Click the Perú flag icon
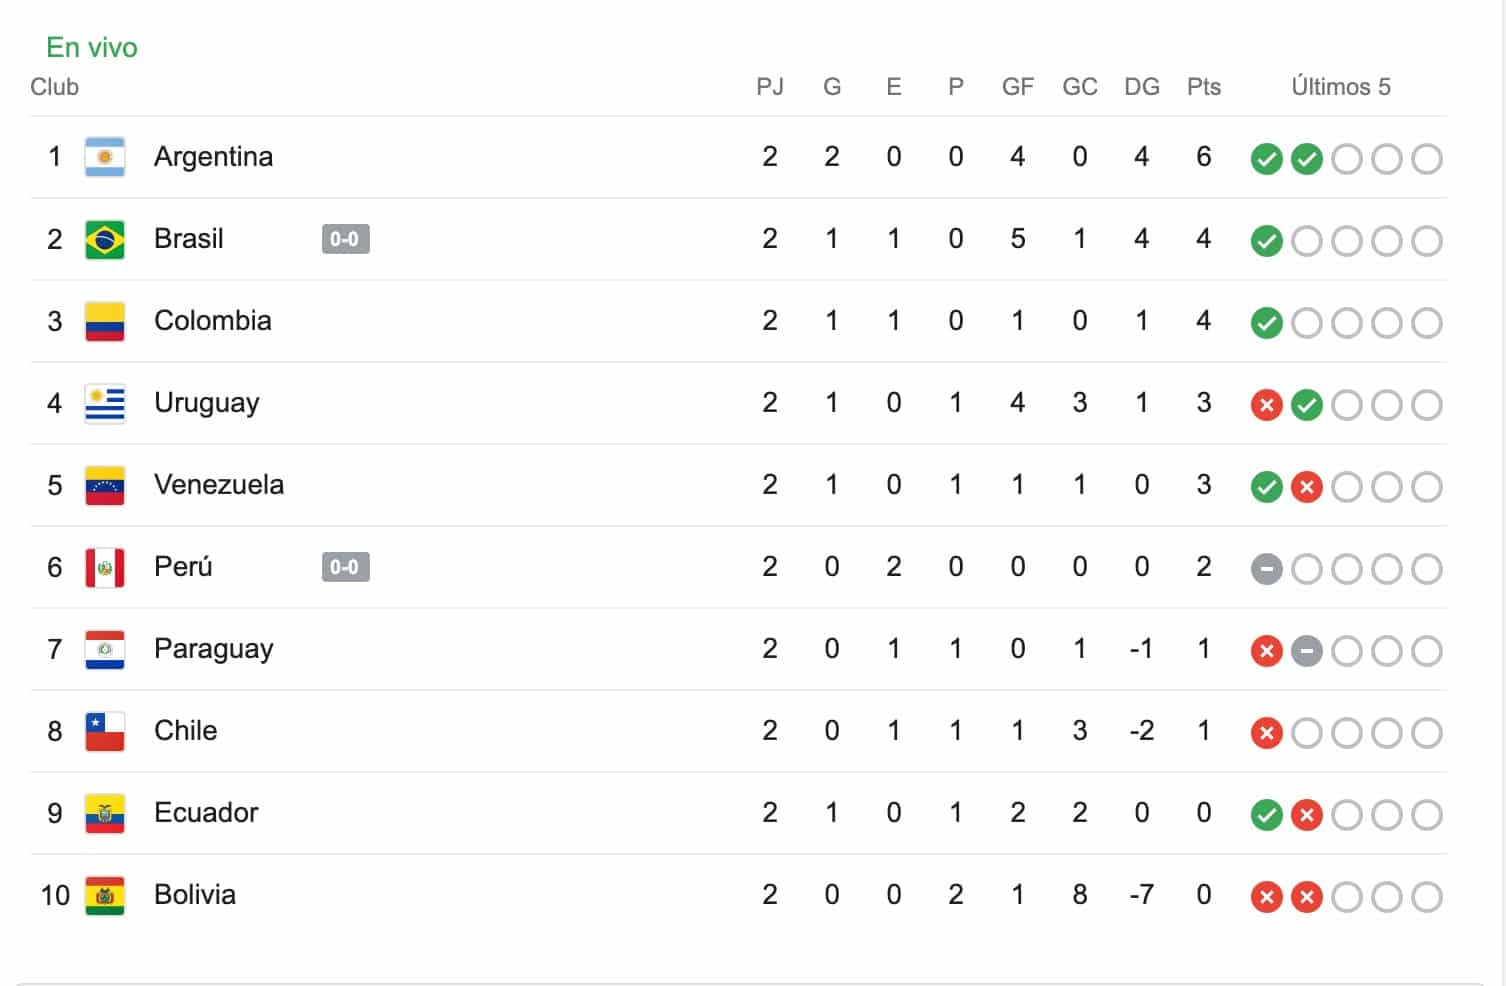1506x986 pixels. [x=105, y=567]
